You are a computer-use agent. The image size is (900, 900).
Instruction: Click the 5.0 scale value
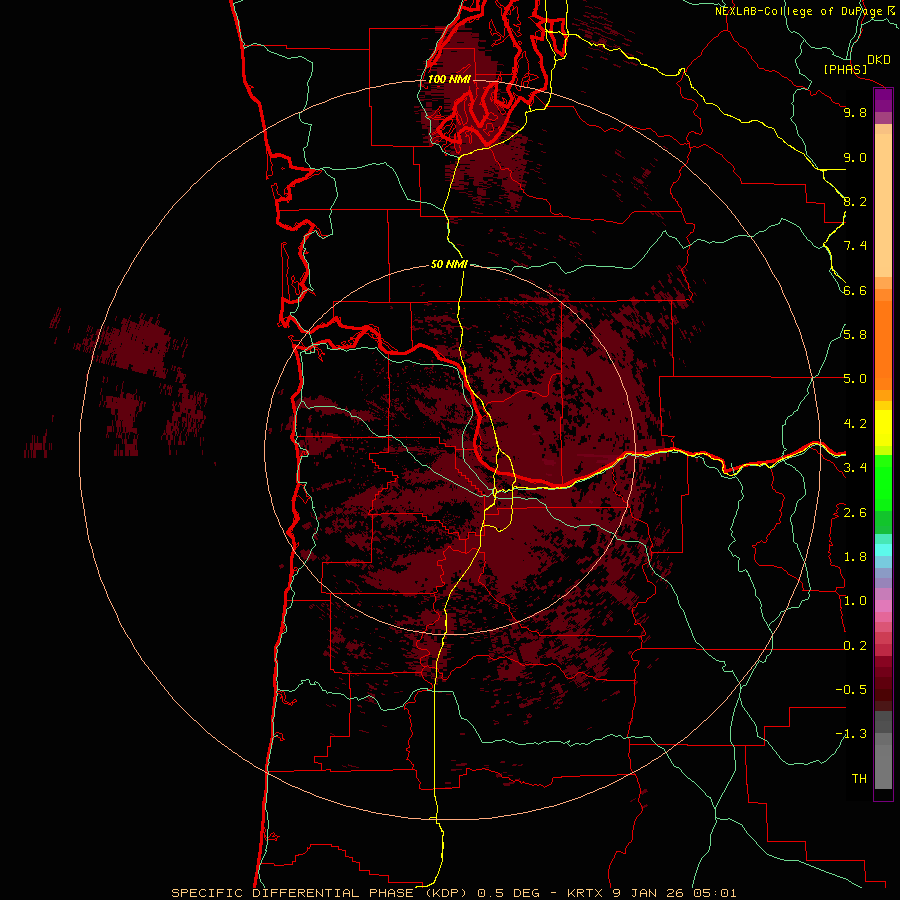tap(855, 379)
